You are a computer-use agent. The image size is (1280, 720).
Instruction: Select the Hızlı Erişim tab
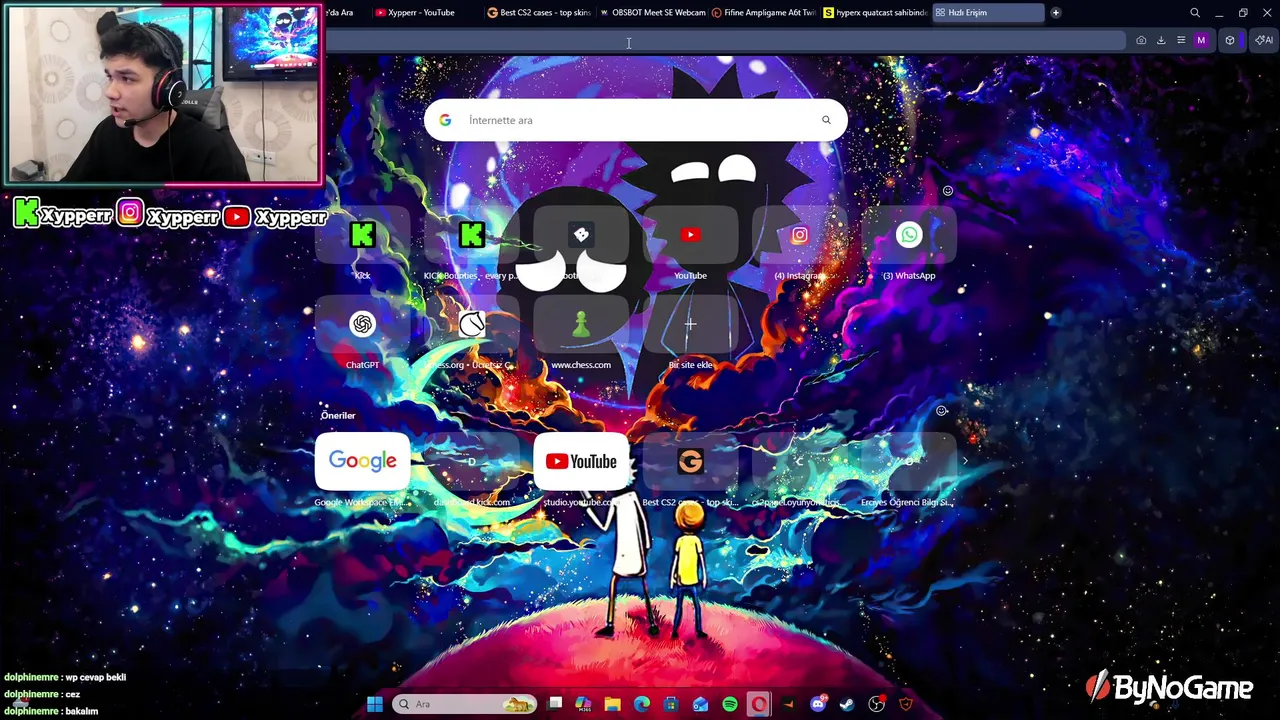988,12
